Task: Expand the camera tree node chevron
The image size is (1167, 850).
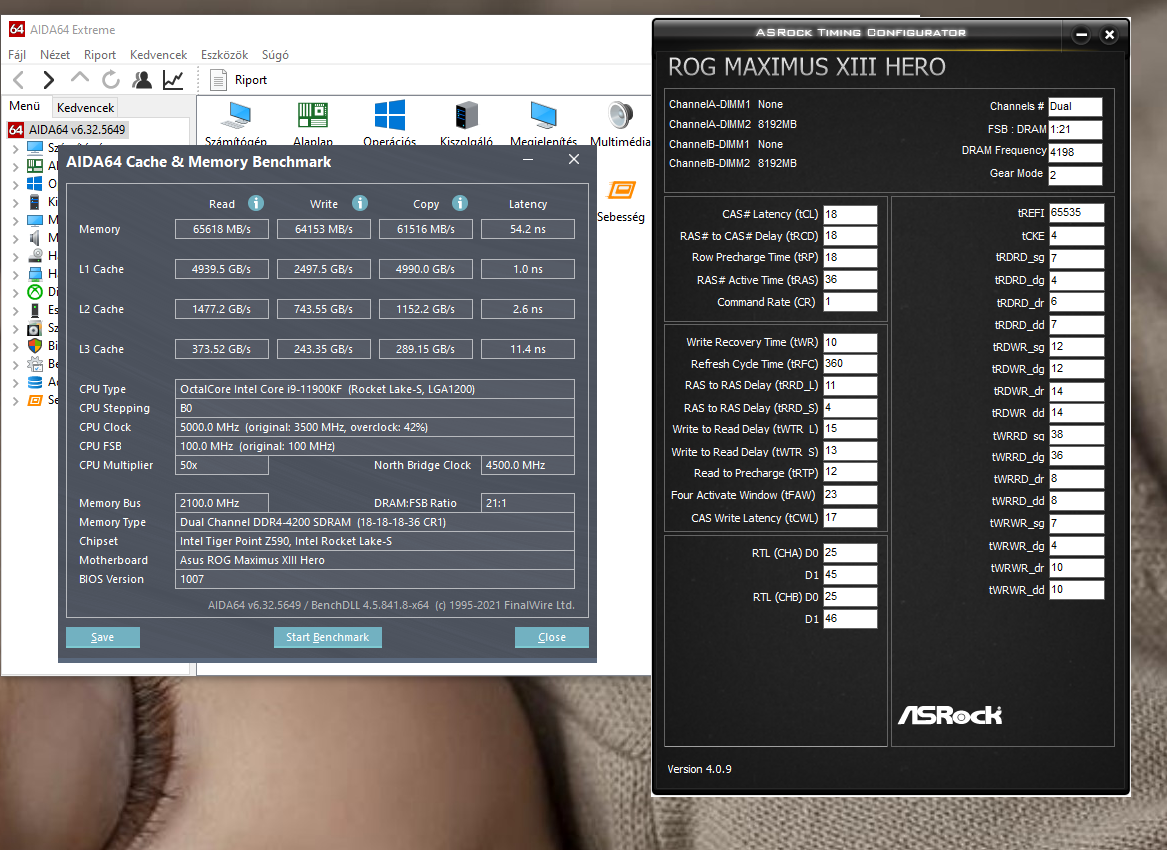Action: (x=16, y=328)
